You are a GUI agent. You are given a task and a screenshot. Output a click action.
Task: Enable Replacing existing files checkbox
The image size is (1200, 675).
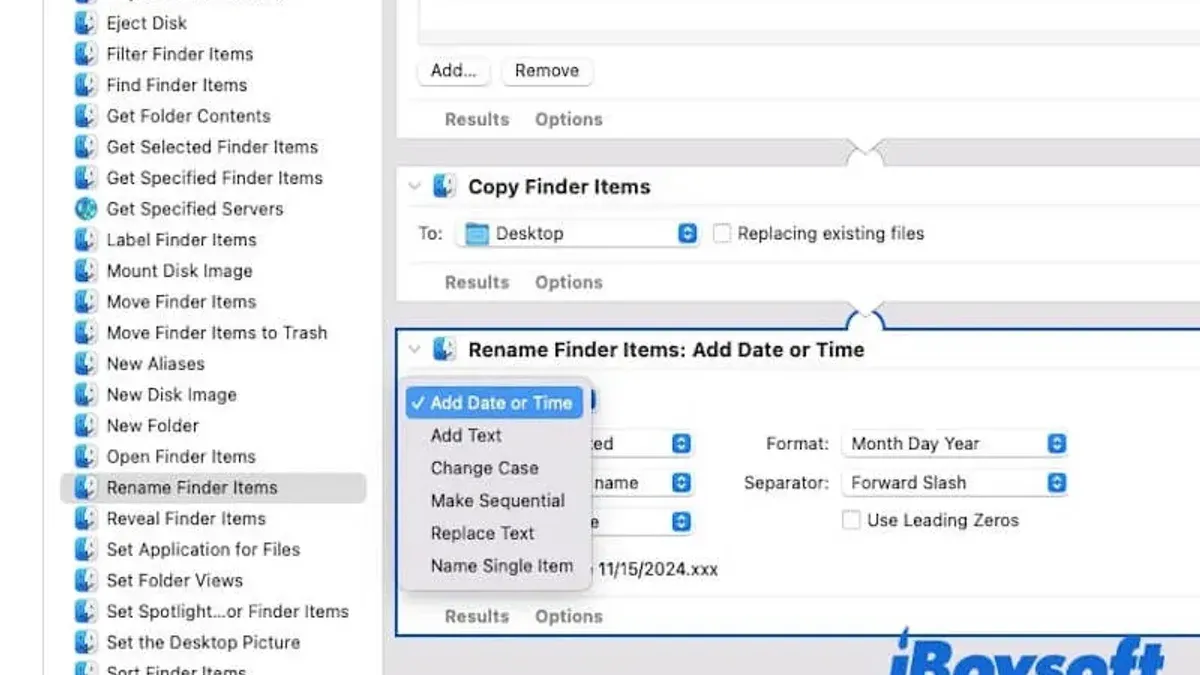pyautogui.click(x=721, y=234)
